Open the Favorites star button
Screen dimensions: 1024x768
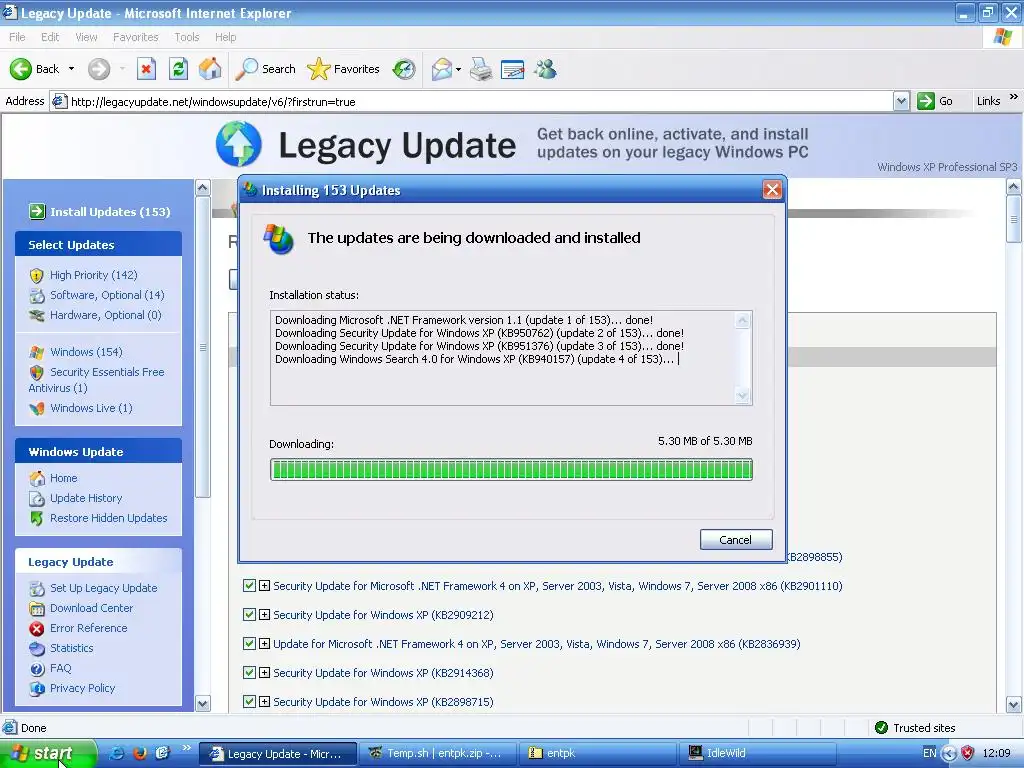click(344, 69)
